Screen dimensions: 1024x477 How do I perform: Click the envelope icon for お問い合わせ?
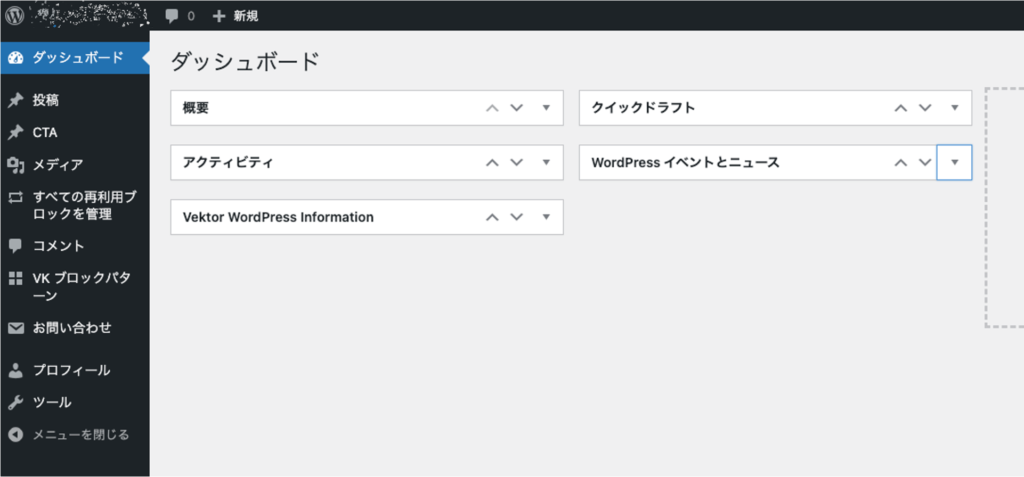point(16,328)
